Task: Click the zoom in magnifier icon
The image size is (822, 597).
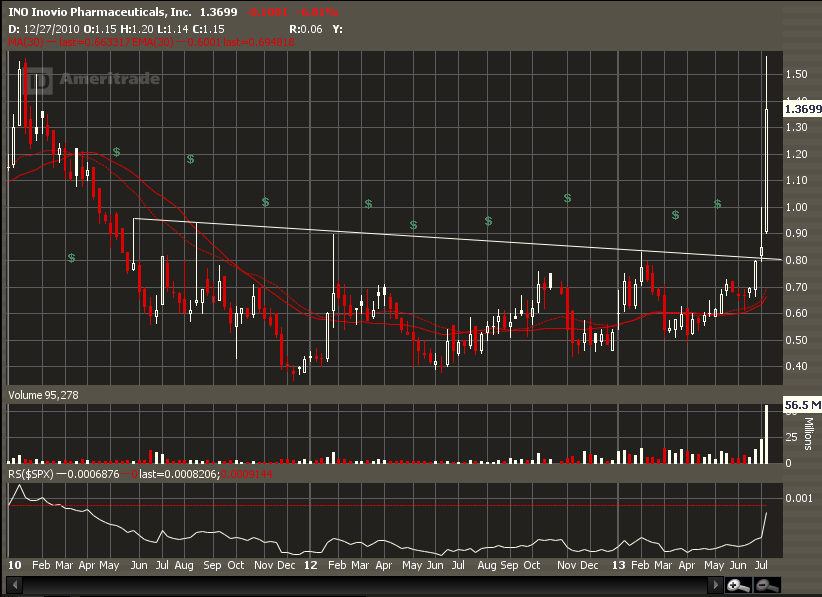Action: coord(737,585)
